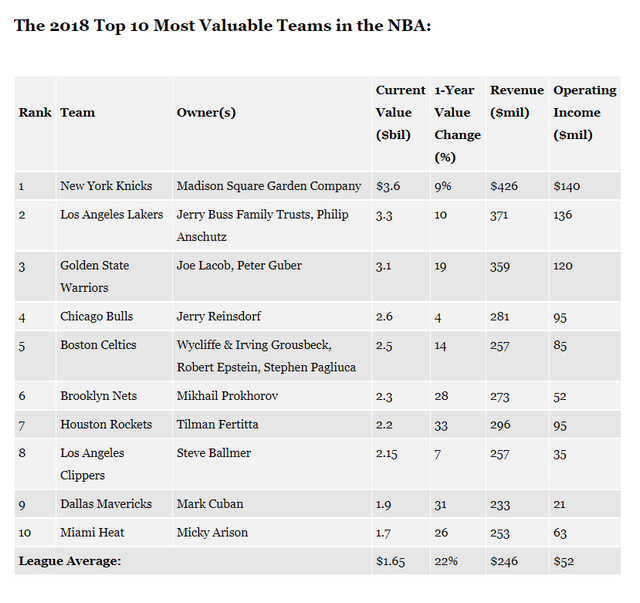Select the Golden State Warriors cell
Image resolution: width=640 pixels, height=603 pixels.
94,276
